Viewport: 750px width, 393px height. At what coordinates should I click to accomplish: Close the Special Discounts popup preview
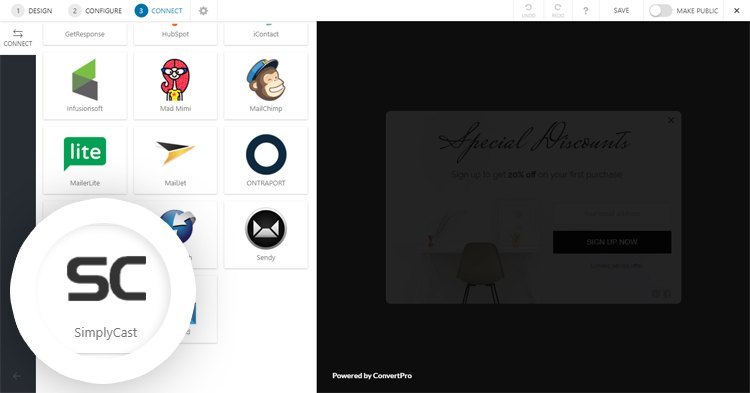point(671,120)
